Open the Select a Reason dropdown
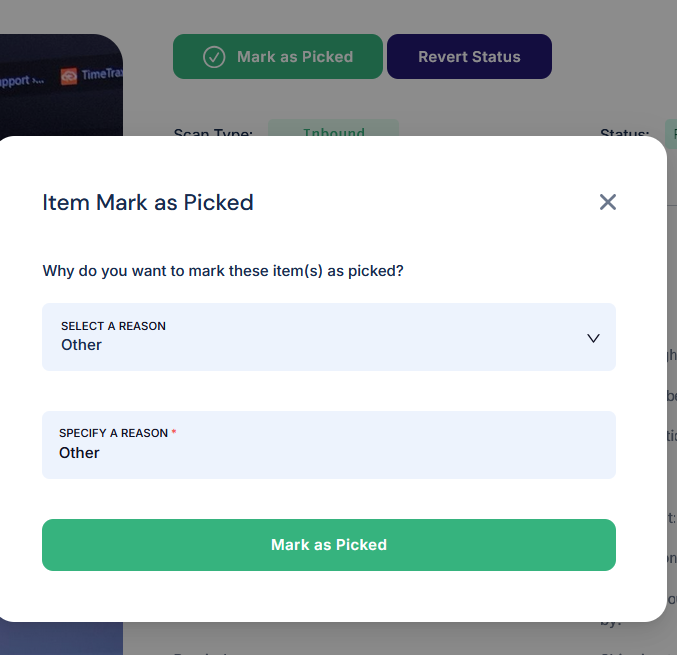This screenshot has height=655, width=677. coord(329,337)
